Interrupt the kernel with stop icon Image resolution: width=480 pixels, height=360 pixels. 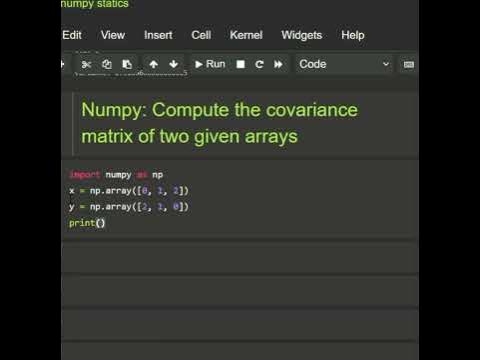click(x=240, y=64)
